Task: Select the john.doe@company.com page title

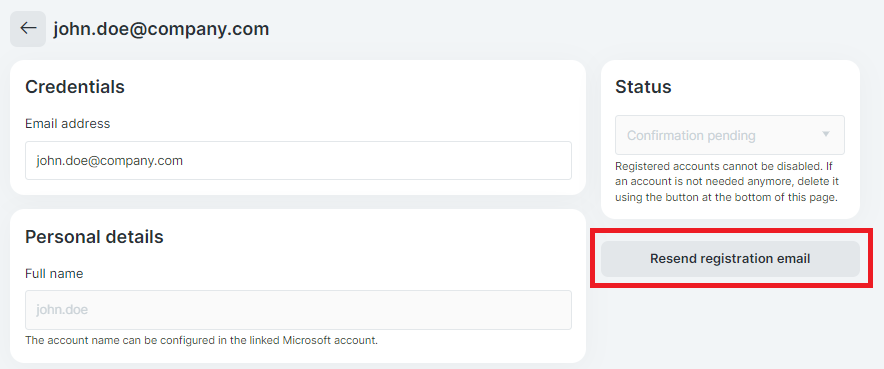Action: tap(161, 29)
